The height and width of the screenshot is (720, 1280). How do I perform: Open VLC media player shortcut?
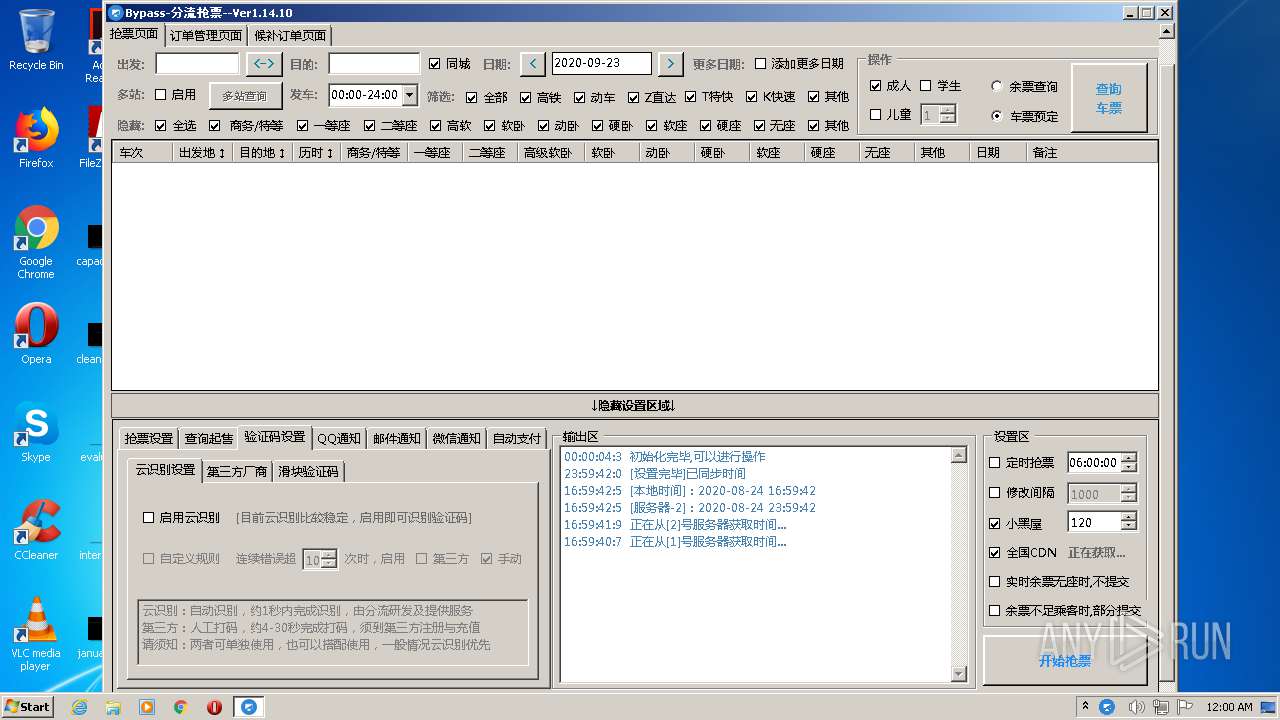pos(36,634)
